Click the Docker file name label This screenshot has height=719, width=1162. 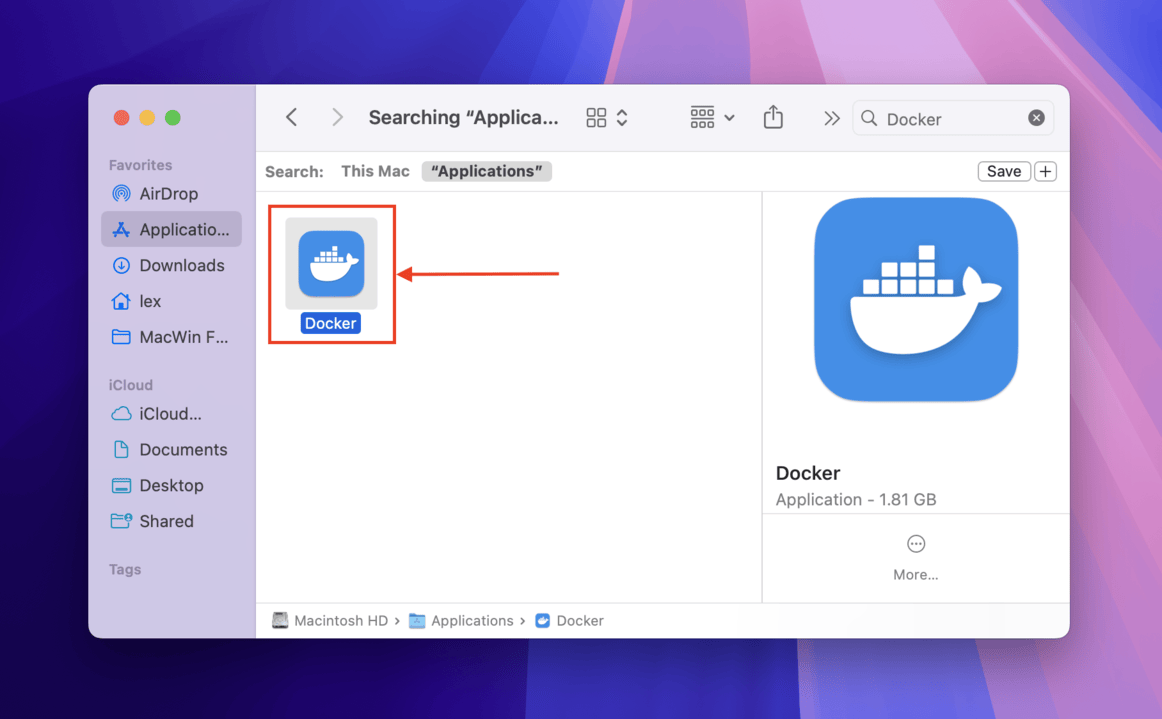point(331,323)
